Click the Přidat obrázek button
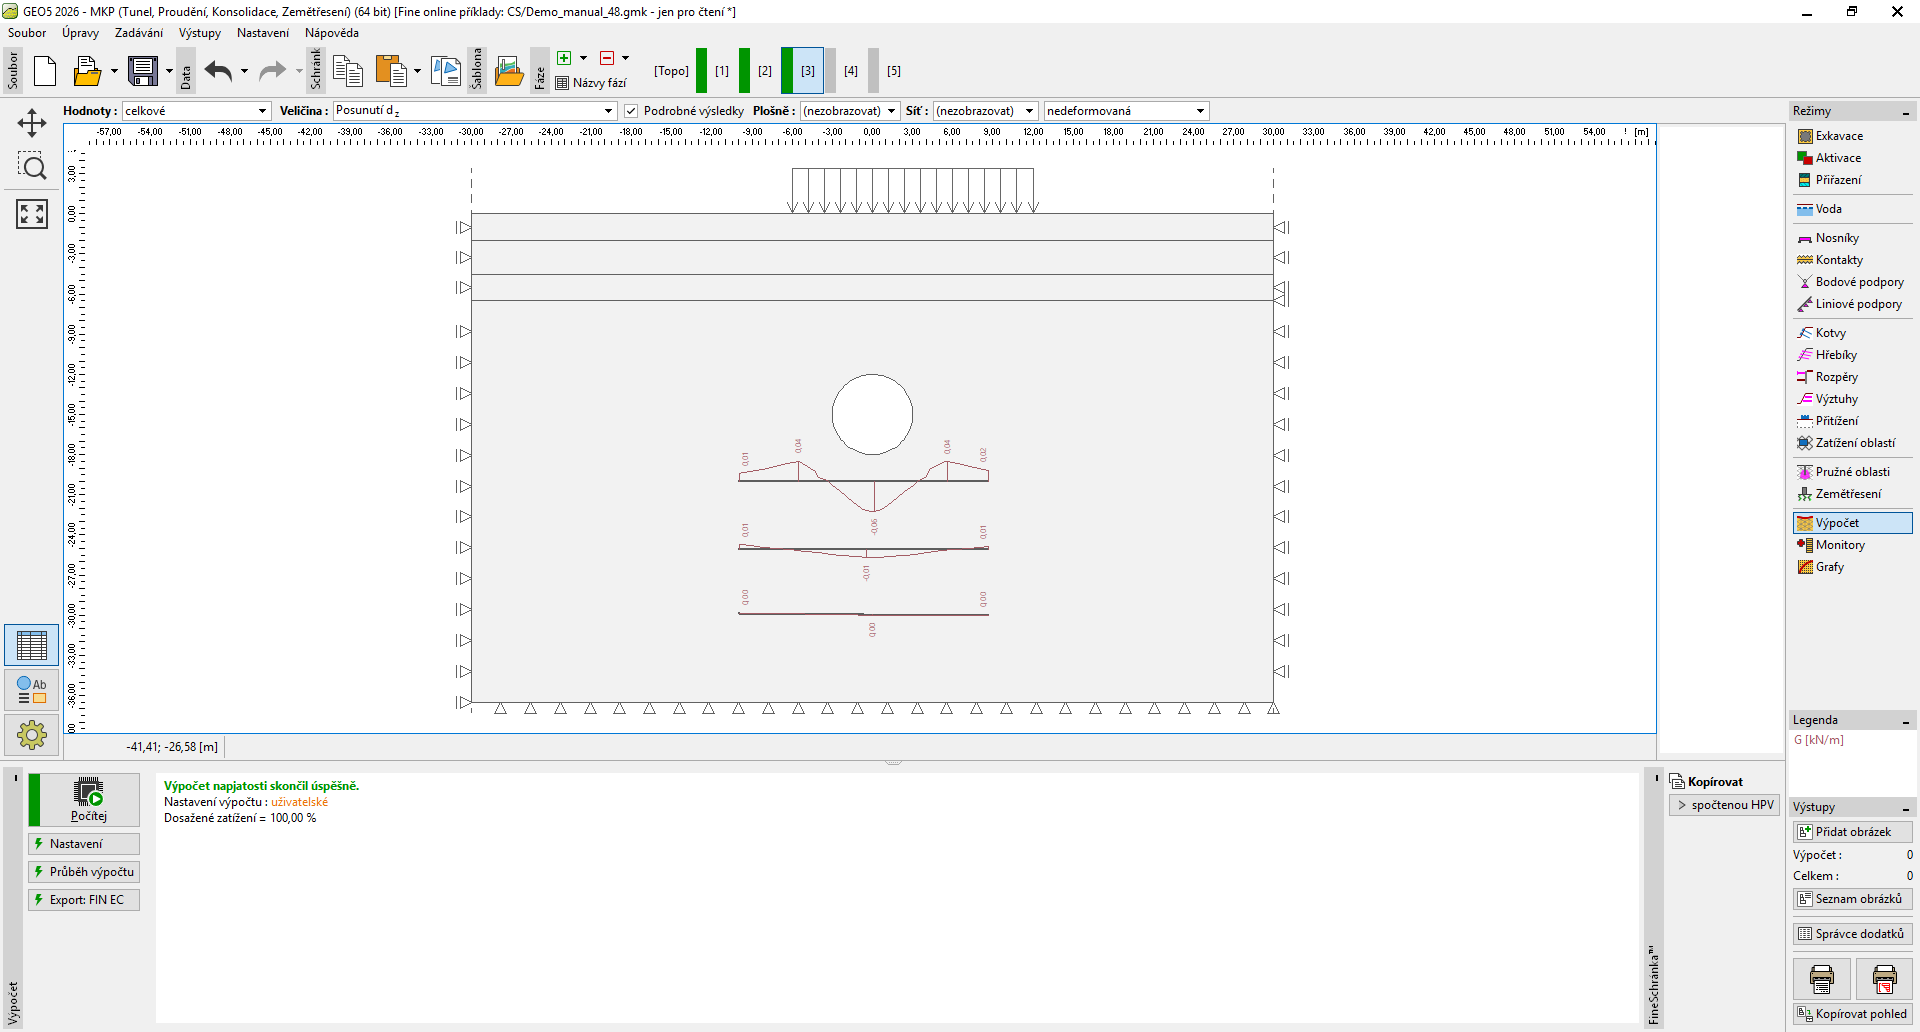 tap(1852, 832)
